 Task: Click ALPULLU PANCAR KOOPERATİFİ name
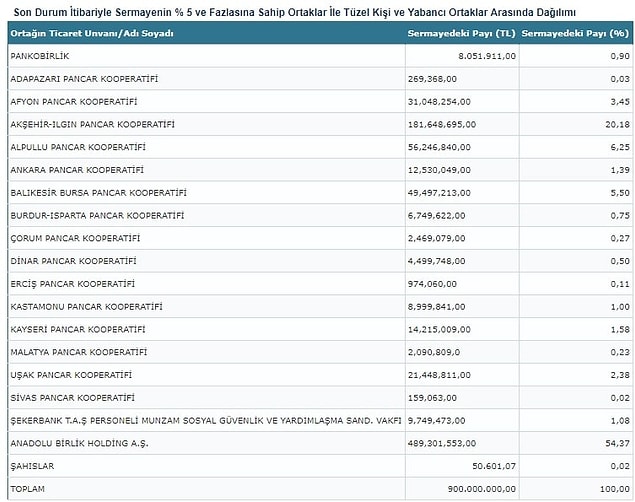click(x=78, y=147)
